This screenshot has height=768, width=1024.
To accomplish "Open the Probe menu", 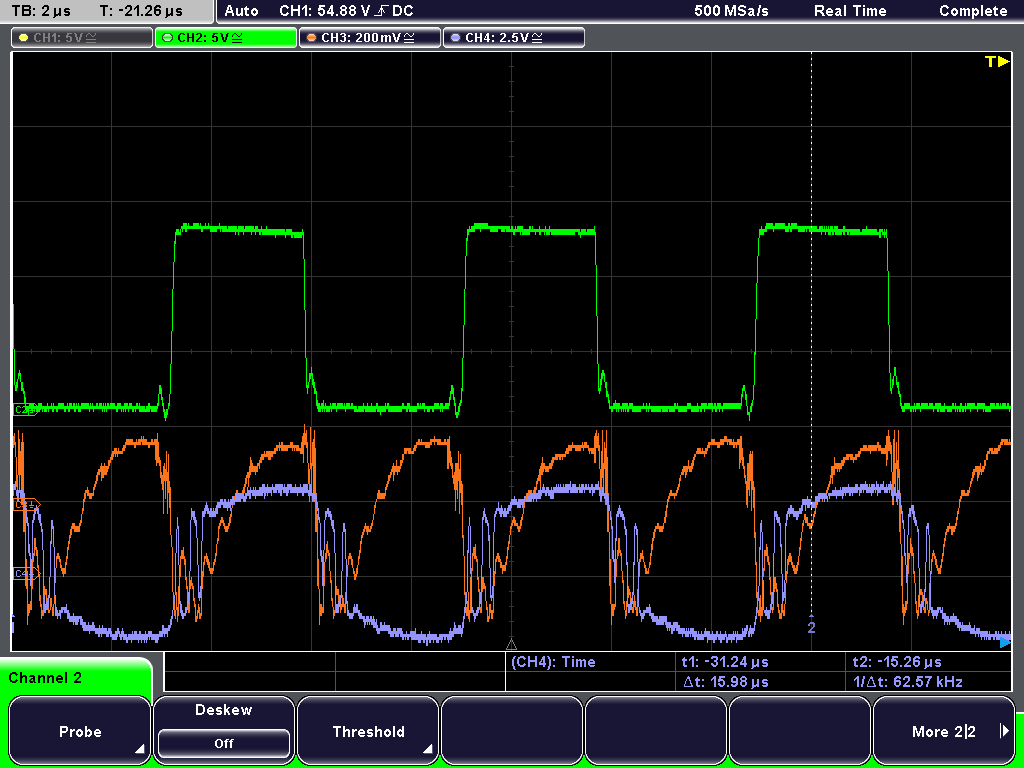I will click(80, 731).
